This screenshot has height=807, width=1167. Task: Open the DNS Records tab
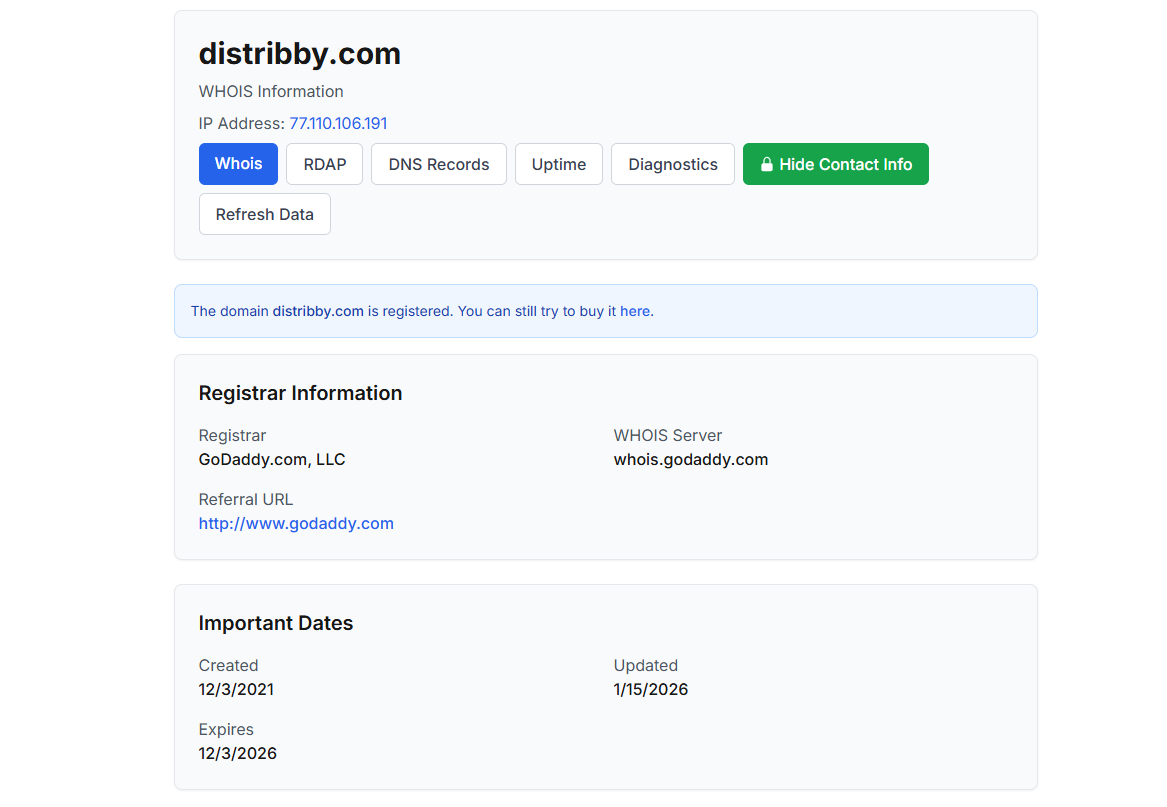pos(439,164)
